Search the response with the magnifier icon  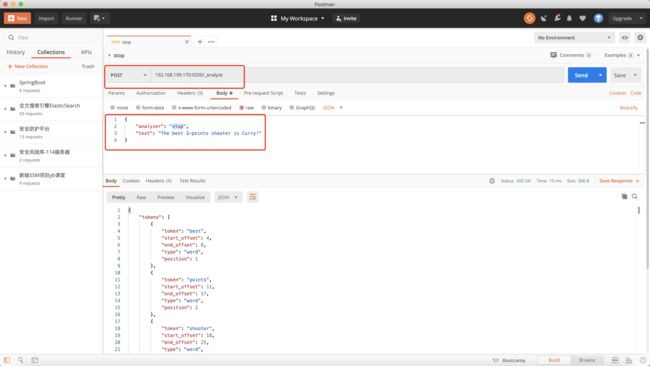[x=635, y=196]
